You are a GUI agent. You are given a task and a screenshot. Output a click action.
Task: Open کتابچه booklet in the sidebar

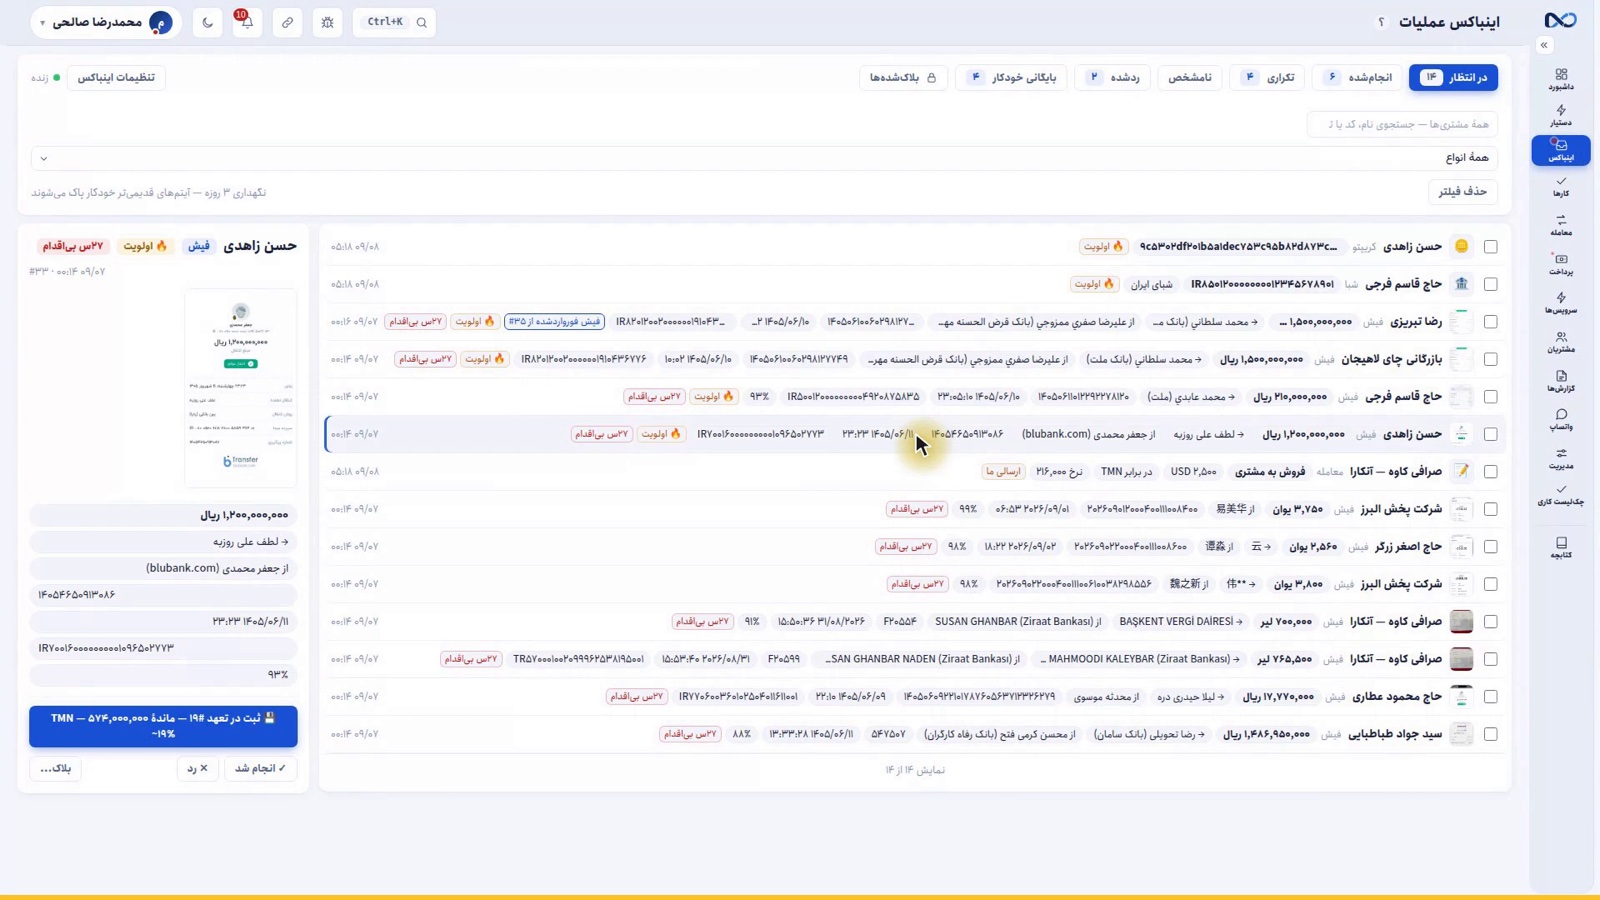click(x=1560, y=547)
